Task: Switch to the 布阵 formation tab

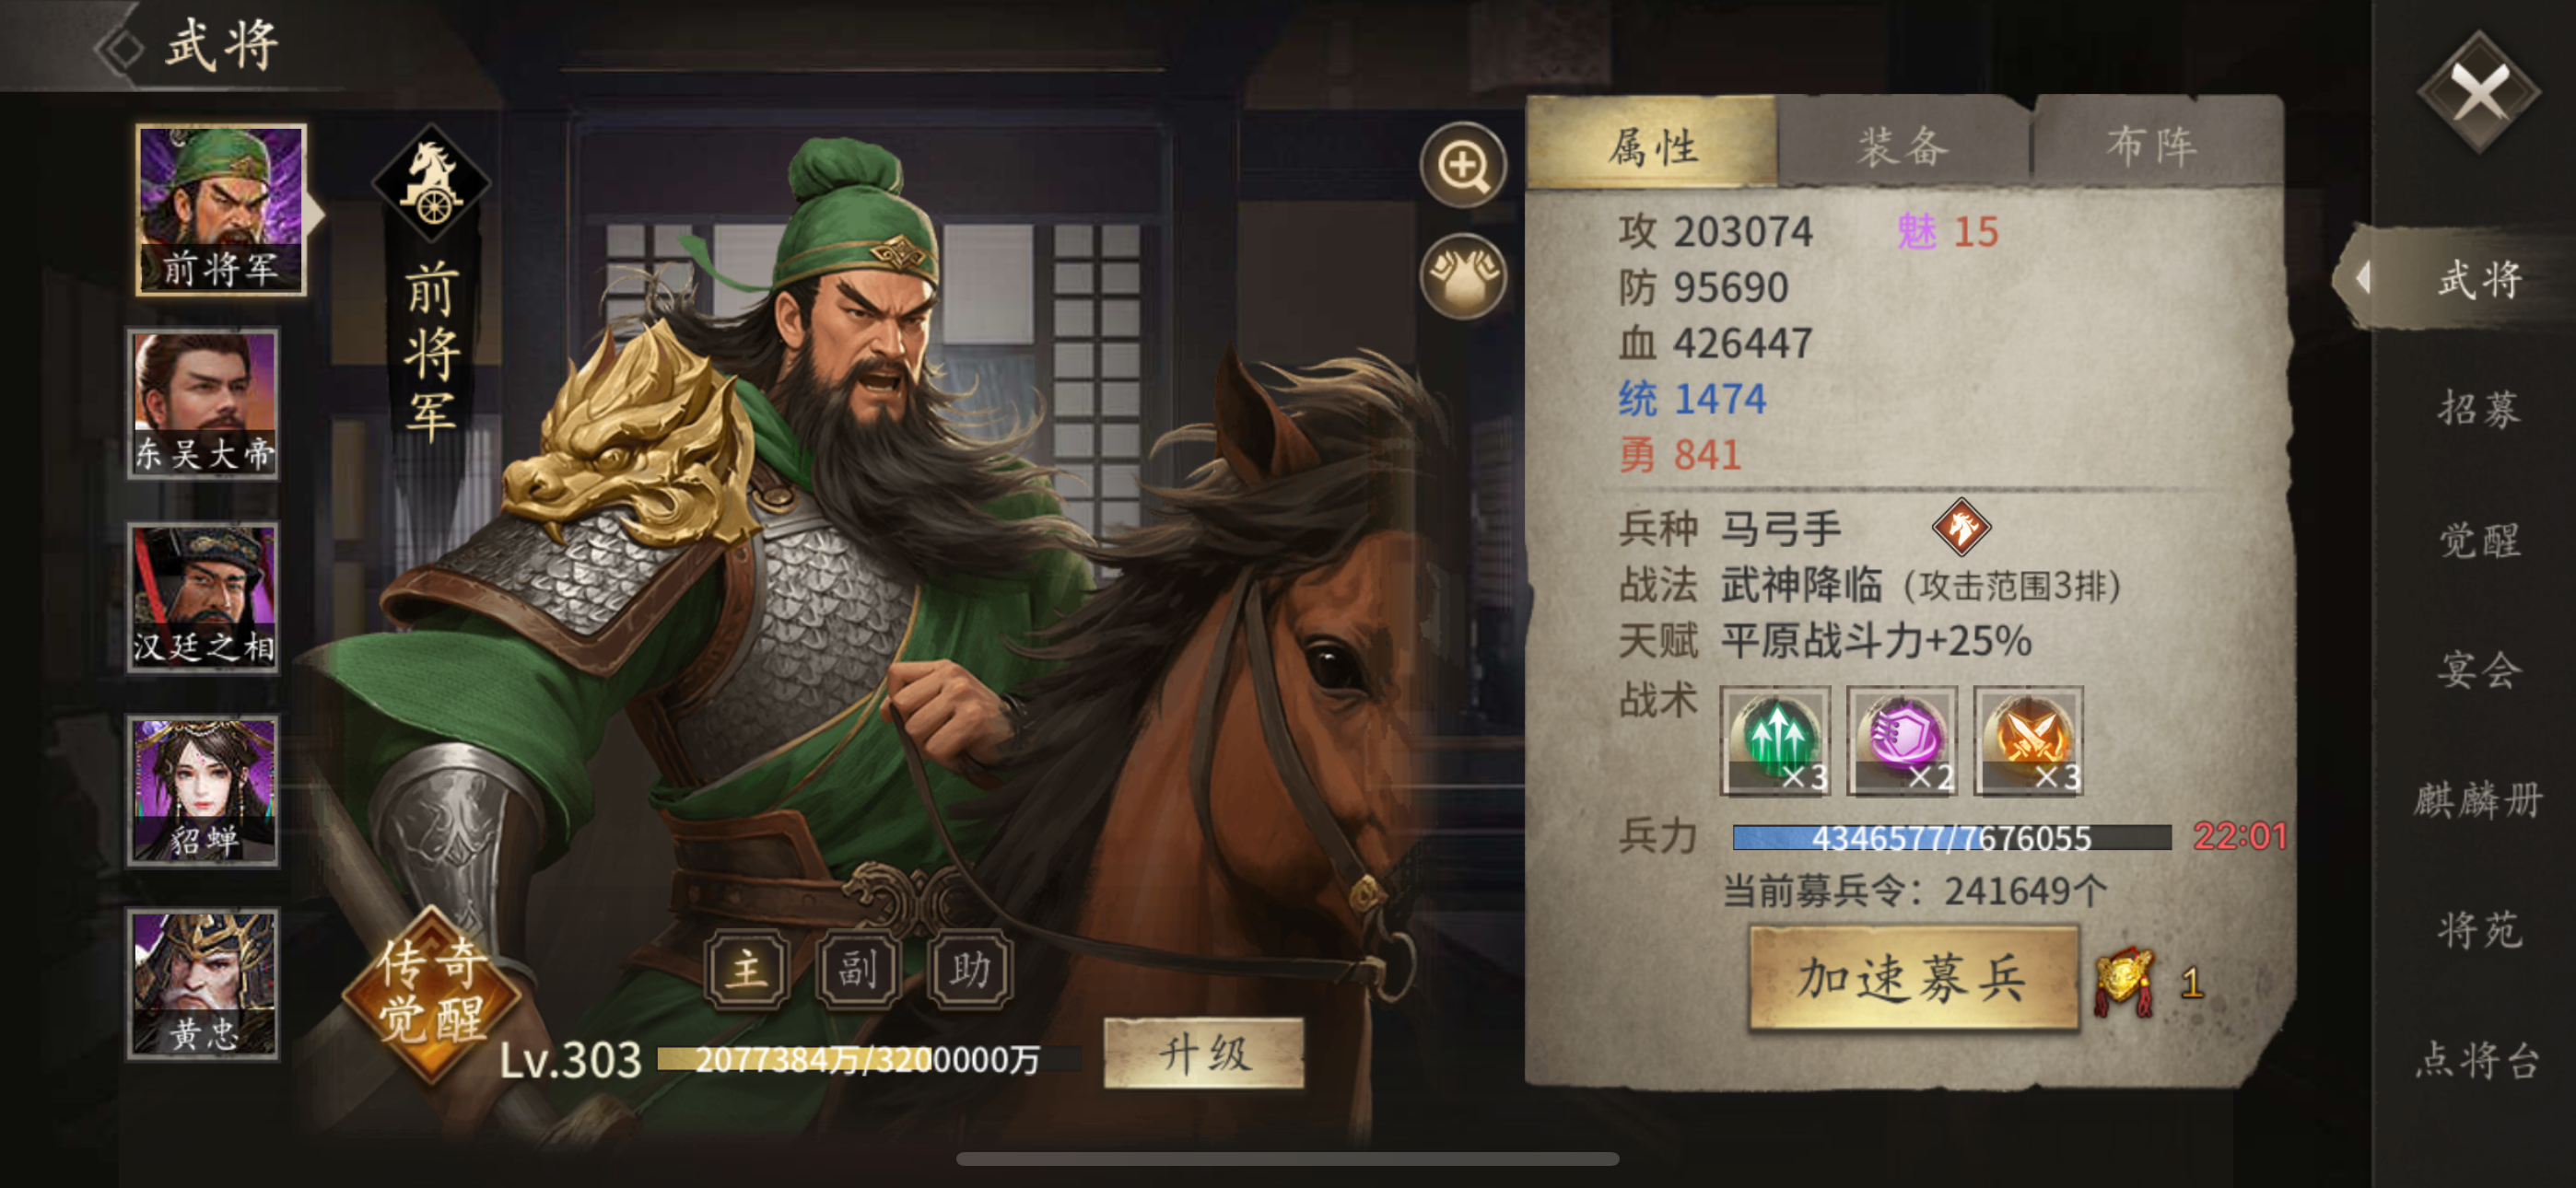Action: 2153,144
